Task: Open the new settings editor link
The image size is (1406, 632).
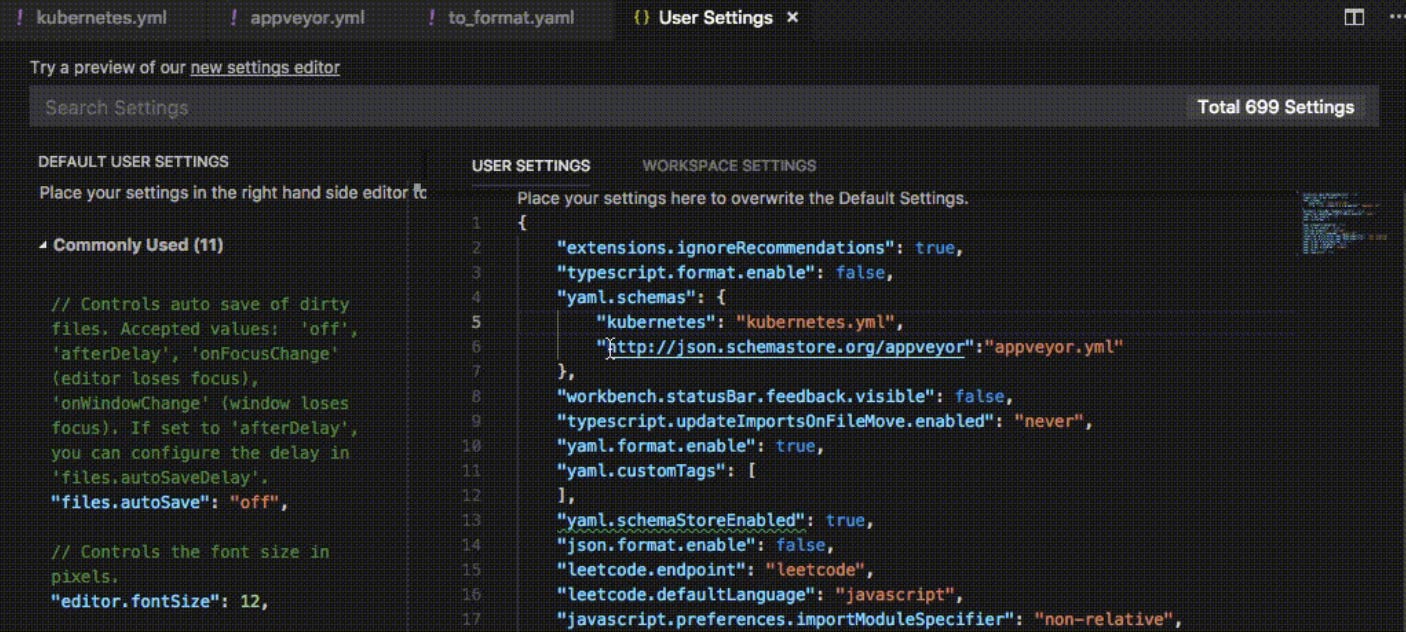Action: coord(265,68)
